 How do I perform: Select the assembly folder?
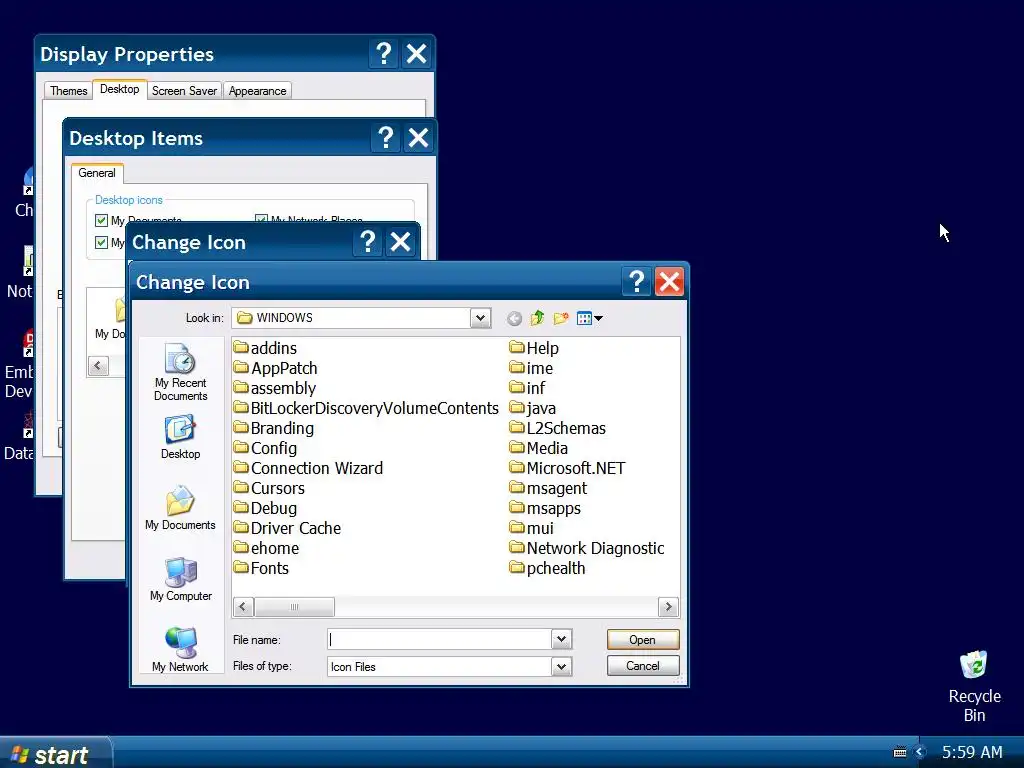[275, 389]
